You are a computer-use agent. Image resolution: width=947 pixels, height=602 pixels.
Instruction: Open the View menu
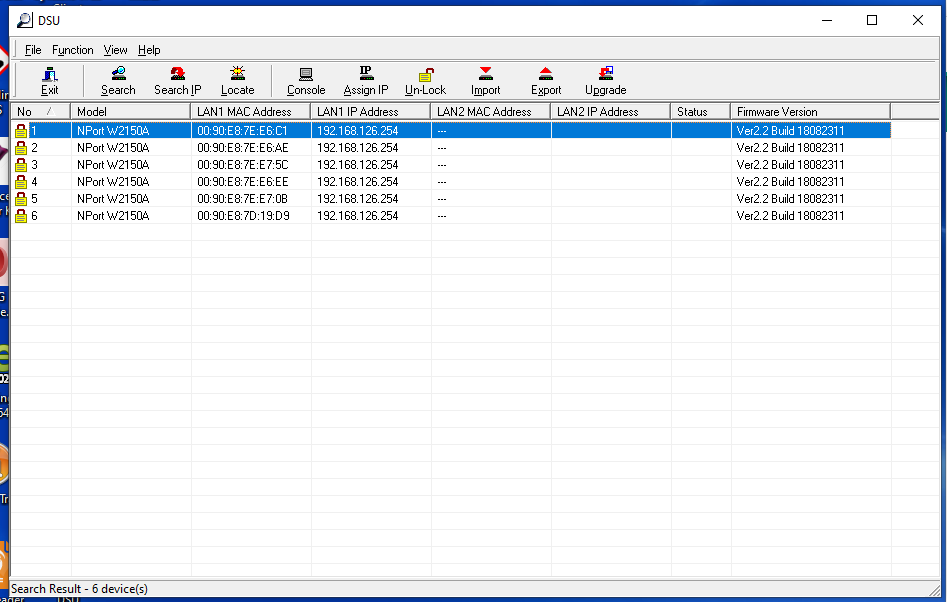point(115,50)
